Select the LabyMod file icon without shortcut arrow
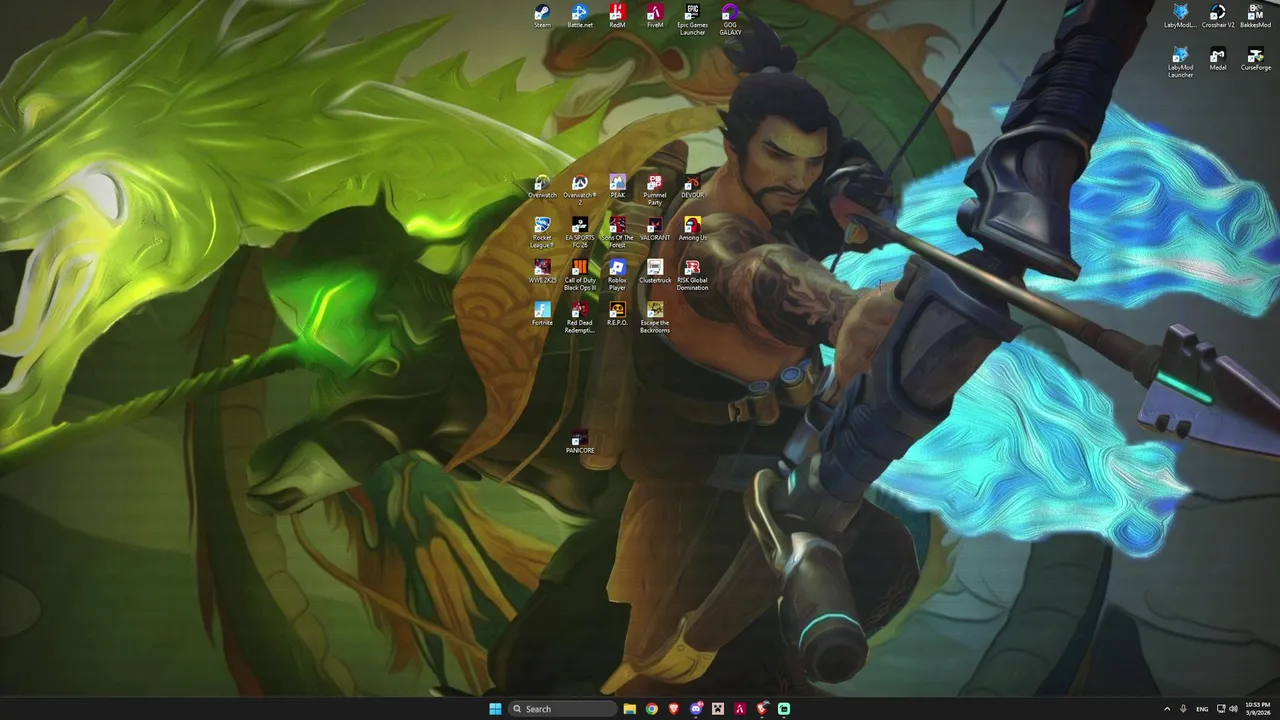1280x720 pixels. [1180, 16]
